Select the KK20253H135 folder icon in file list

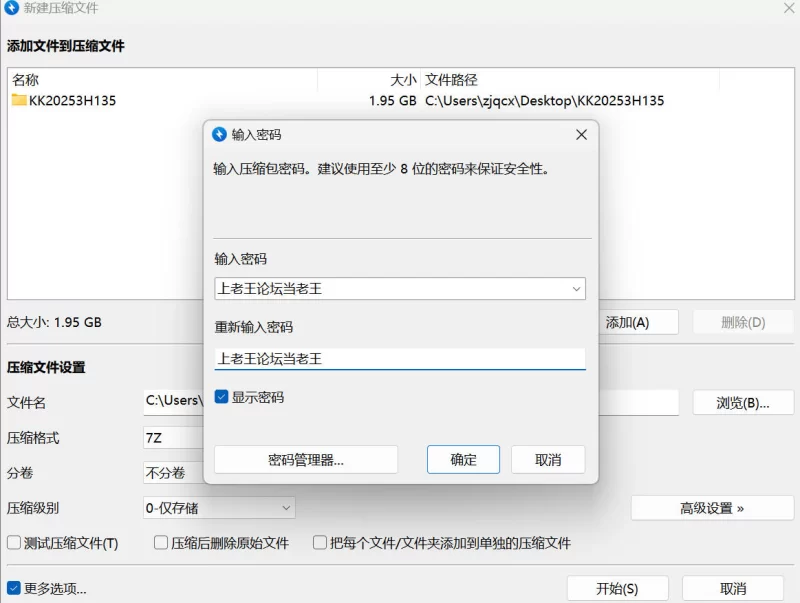coord(19,100)
